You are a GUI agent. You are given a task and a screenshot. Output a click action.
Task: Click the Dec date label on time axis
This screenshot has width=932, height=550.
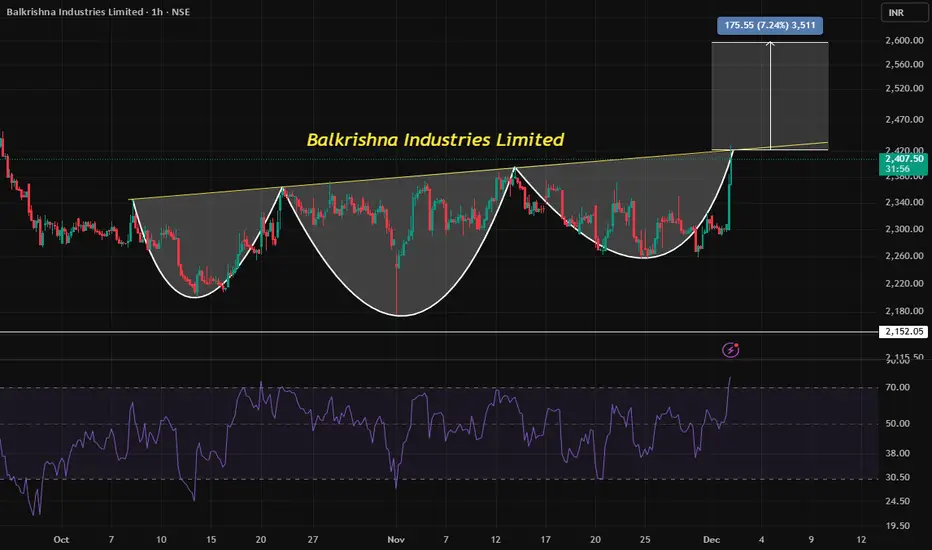point(711,539)
